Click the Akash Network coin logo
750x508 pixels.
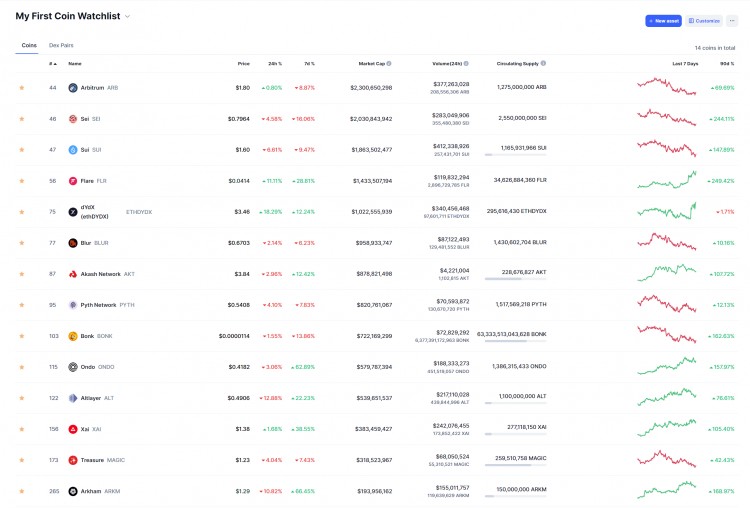pos(73,274)
